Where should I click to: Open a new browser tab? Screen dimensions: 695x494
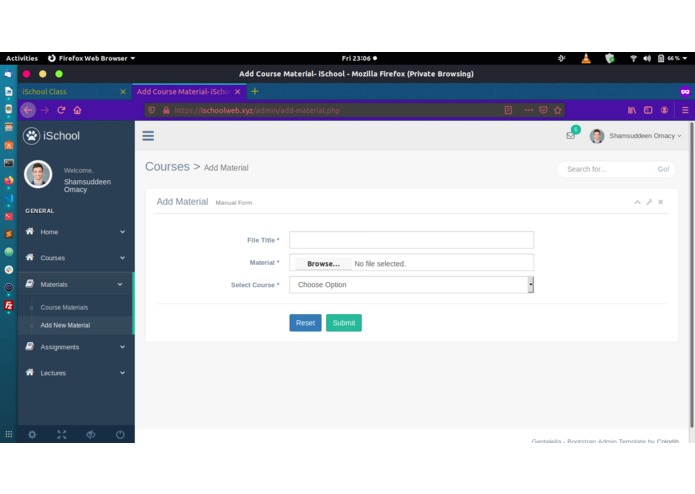pos(255,91)
